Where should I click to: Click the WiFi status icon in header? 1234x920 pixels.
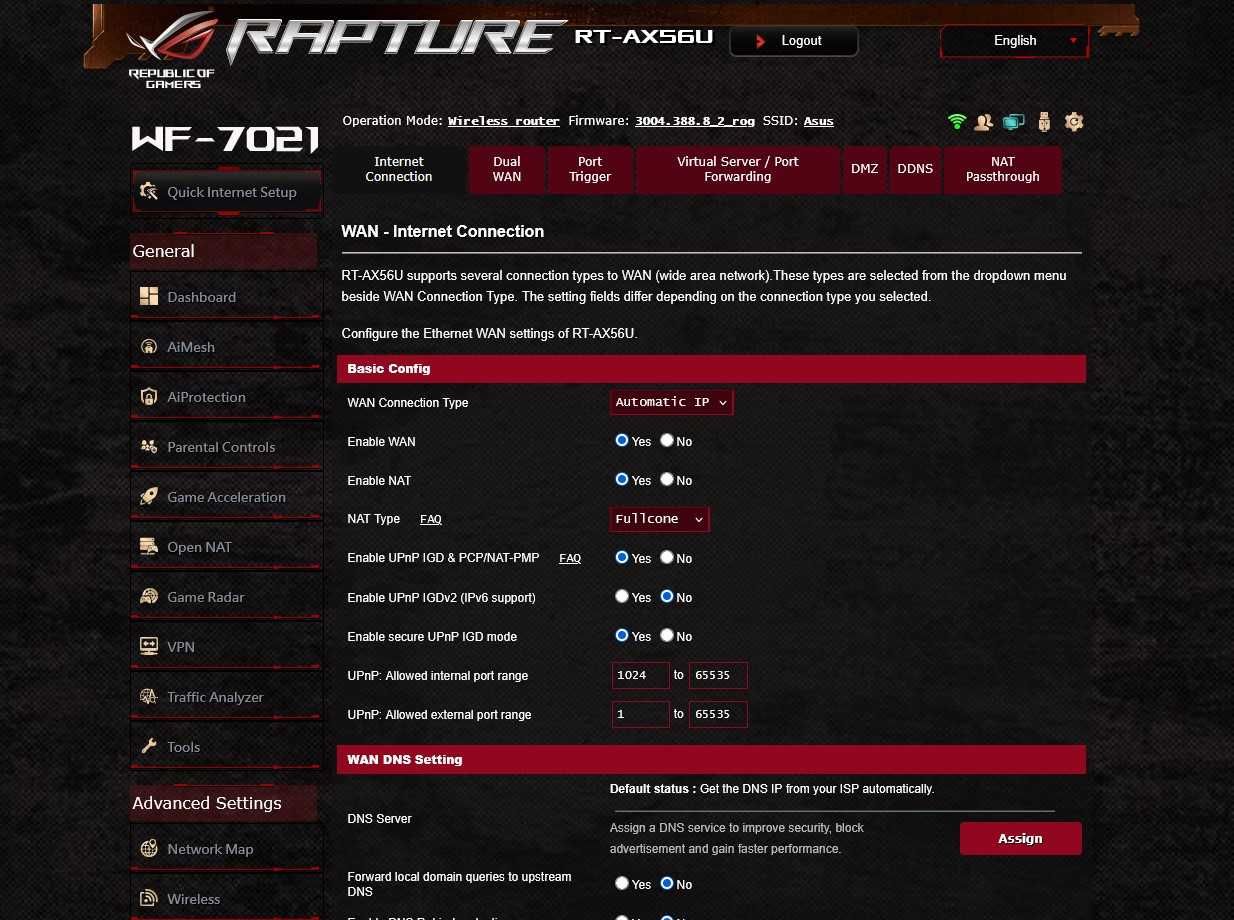[x=957, y=121]
